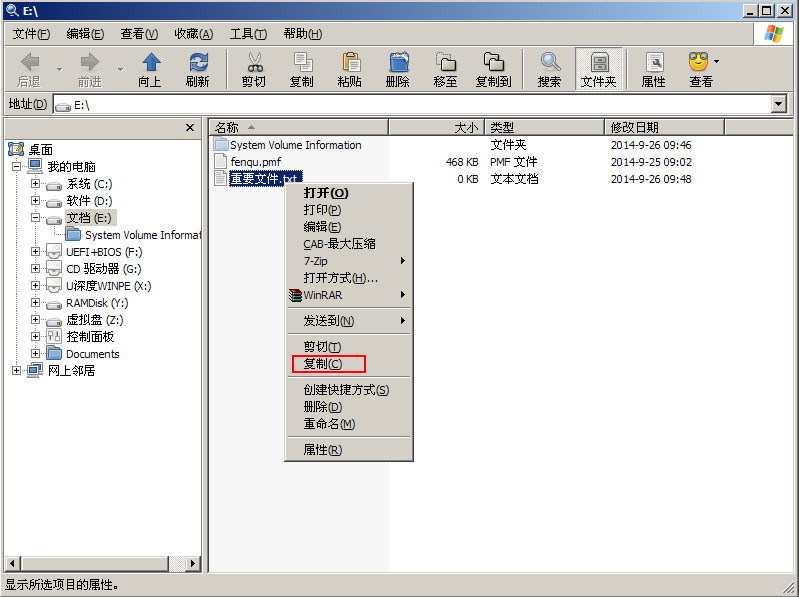Expand the 网上邻居 tree node
This screenshot has height=597, width=799.
pos(17,370)
